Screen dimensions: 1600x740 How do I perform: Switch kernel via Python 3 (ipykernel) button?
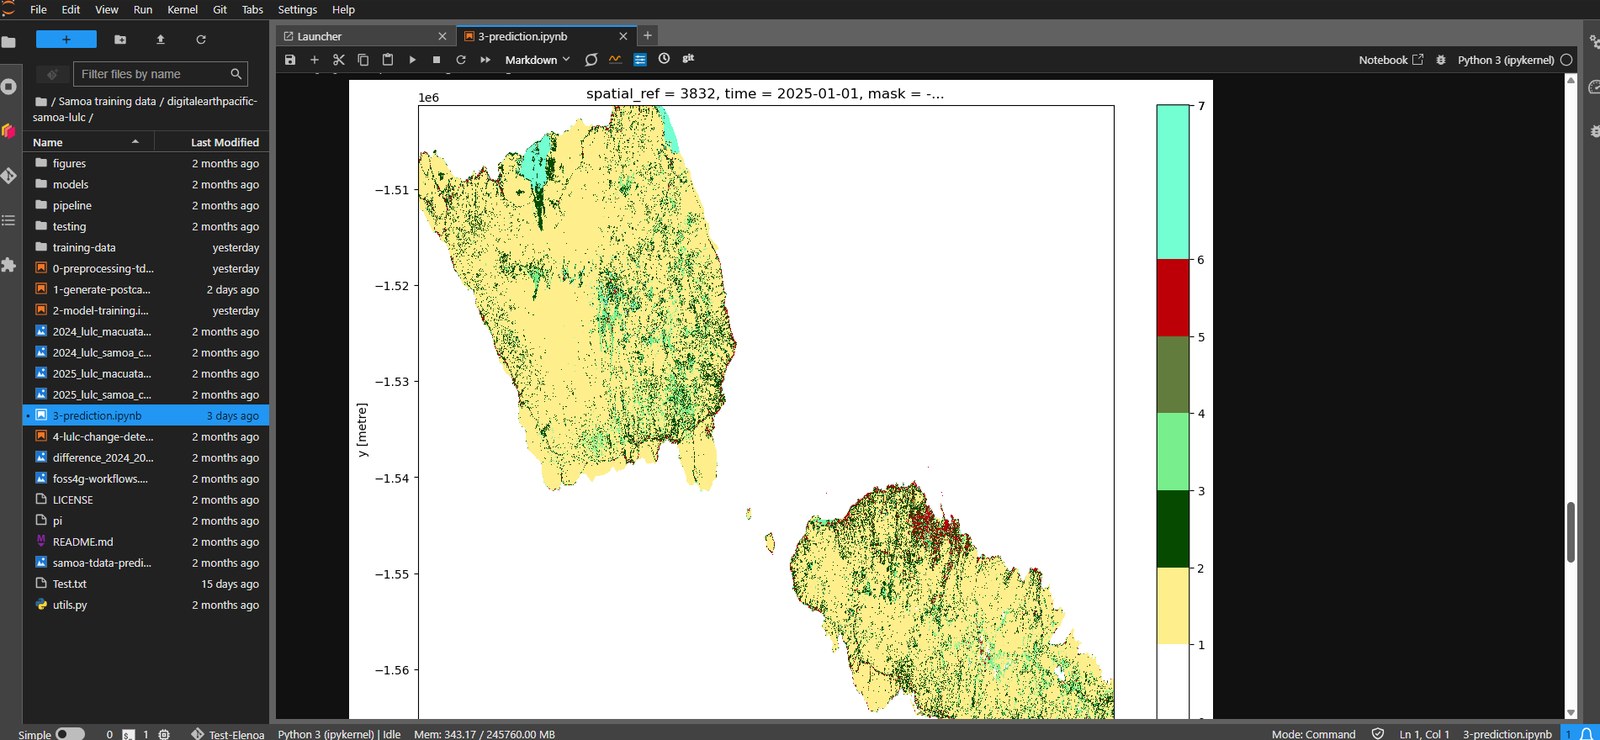1506,60
